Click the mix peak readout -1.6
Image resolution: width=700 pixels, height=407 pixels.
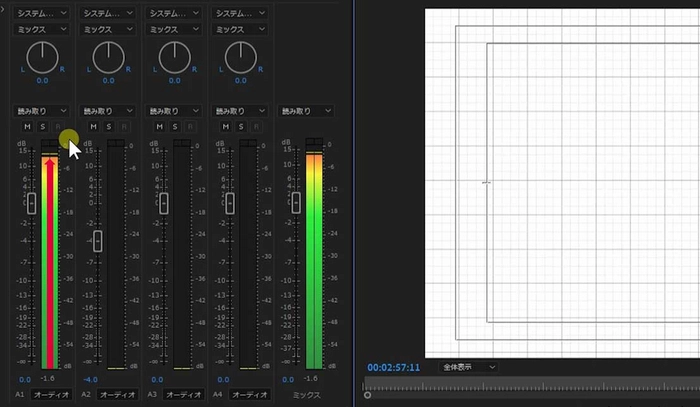tap(311, 378)
